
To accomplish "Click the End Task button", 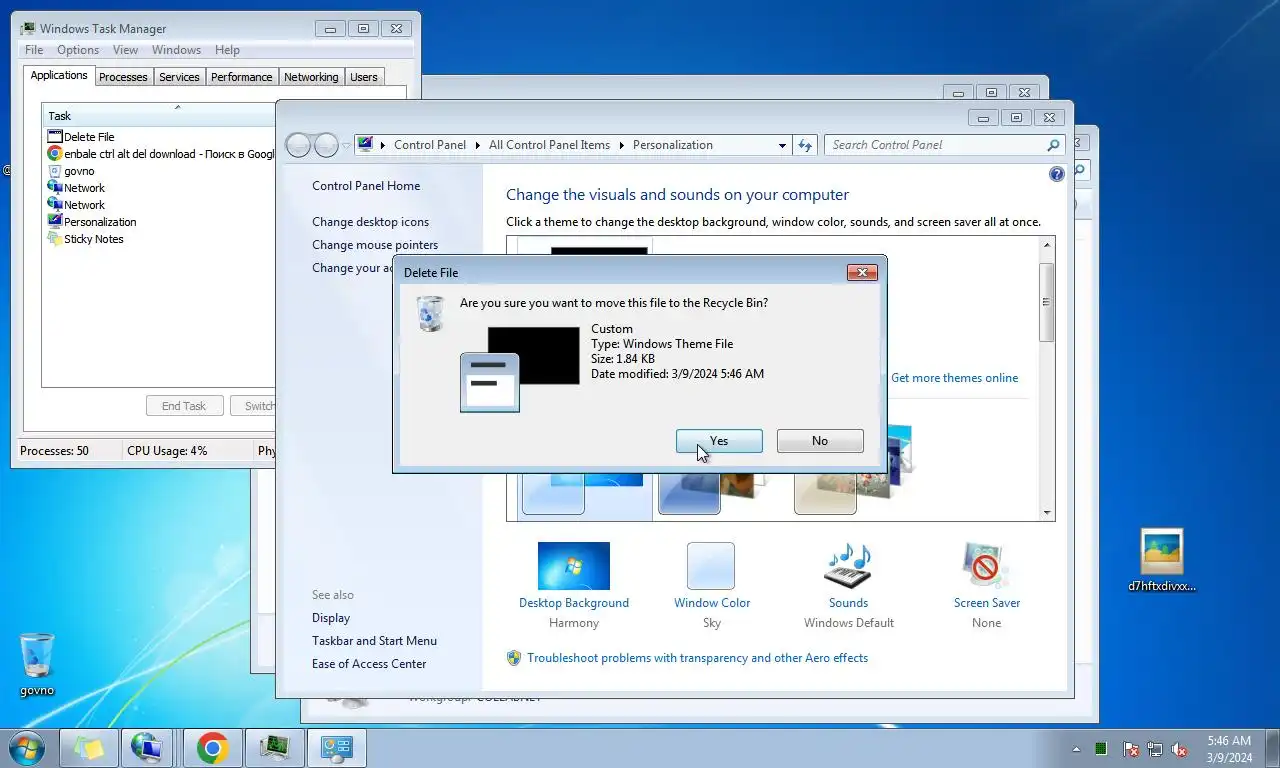I will 184,406.
